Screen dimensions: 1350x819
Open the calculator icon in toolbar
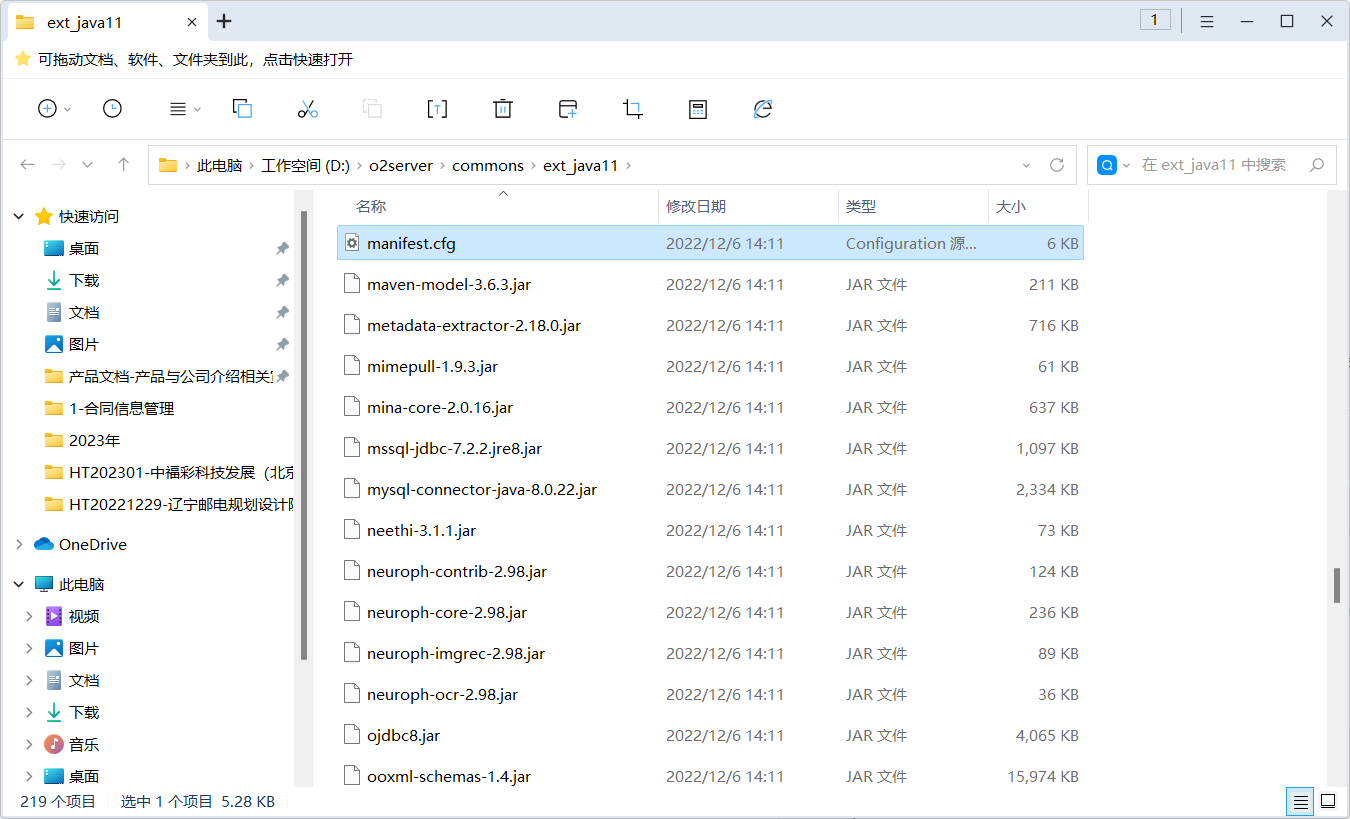(698, 109)
